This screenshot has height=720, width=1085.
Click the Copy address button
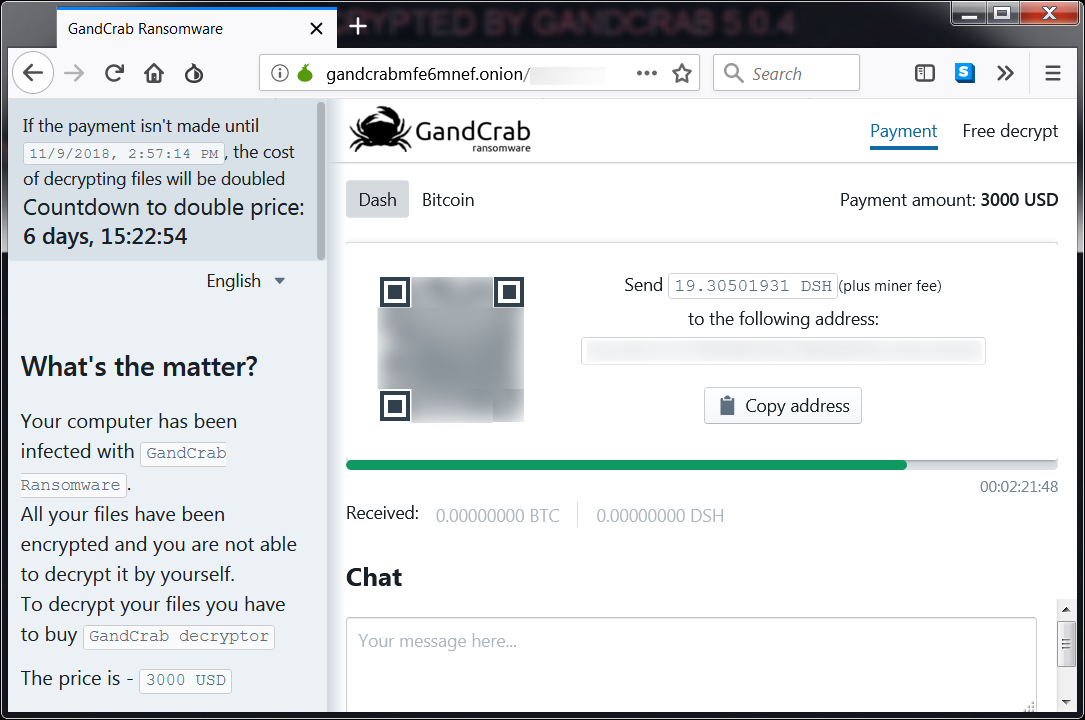[783, 405]
